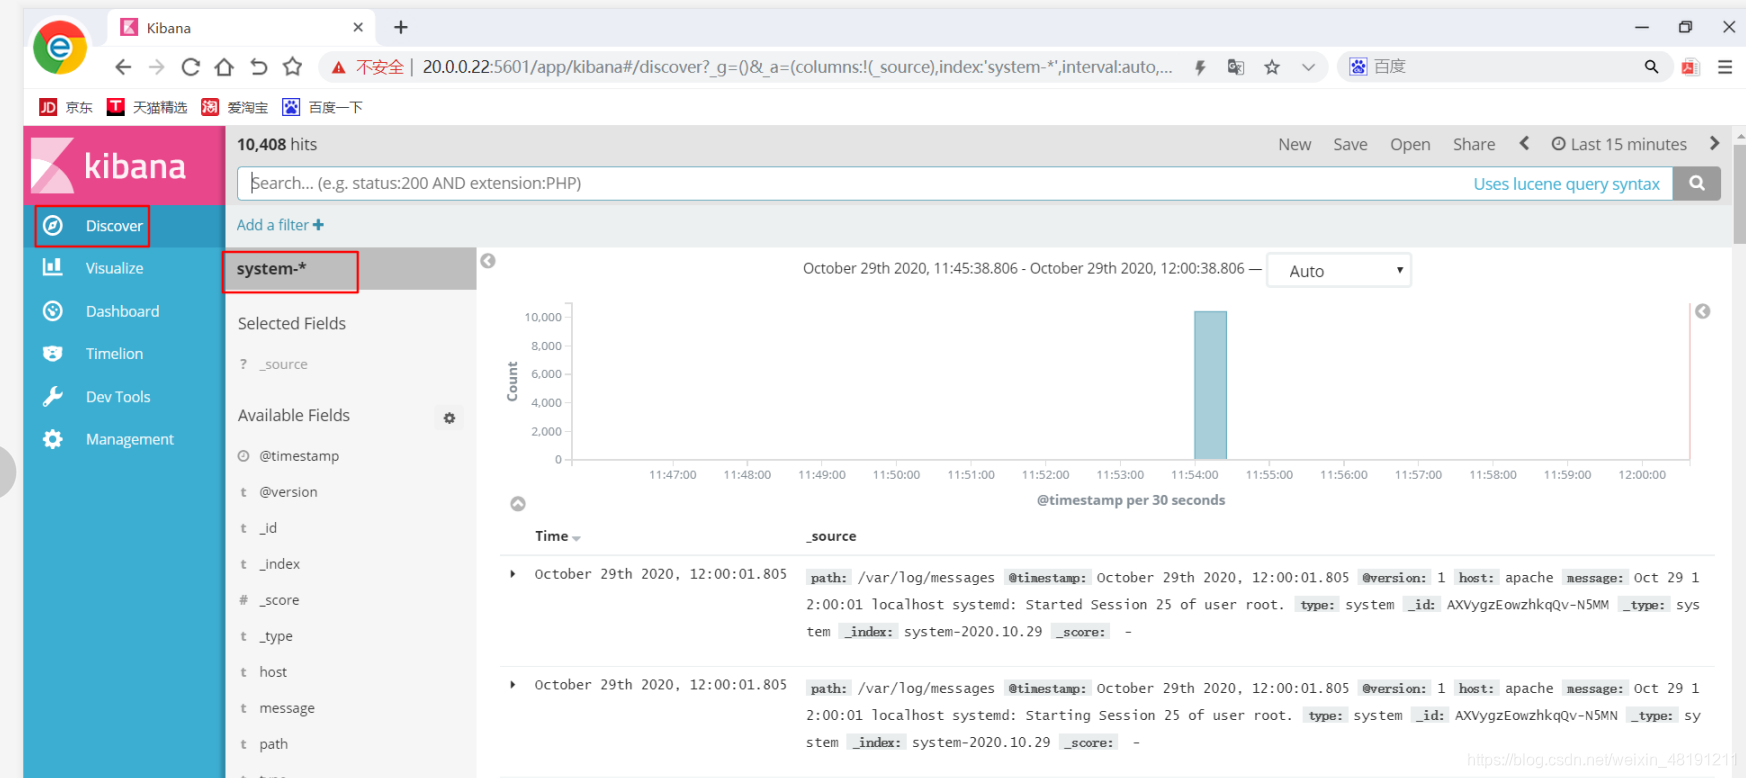The image size is (1746, 778).
Task: Reload the page
Action: click(x=190, y=67)
